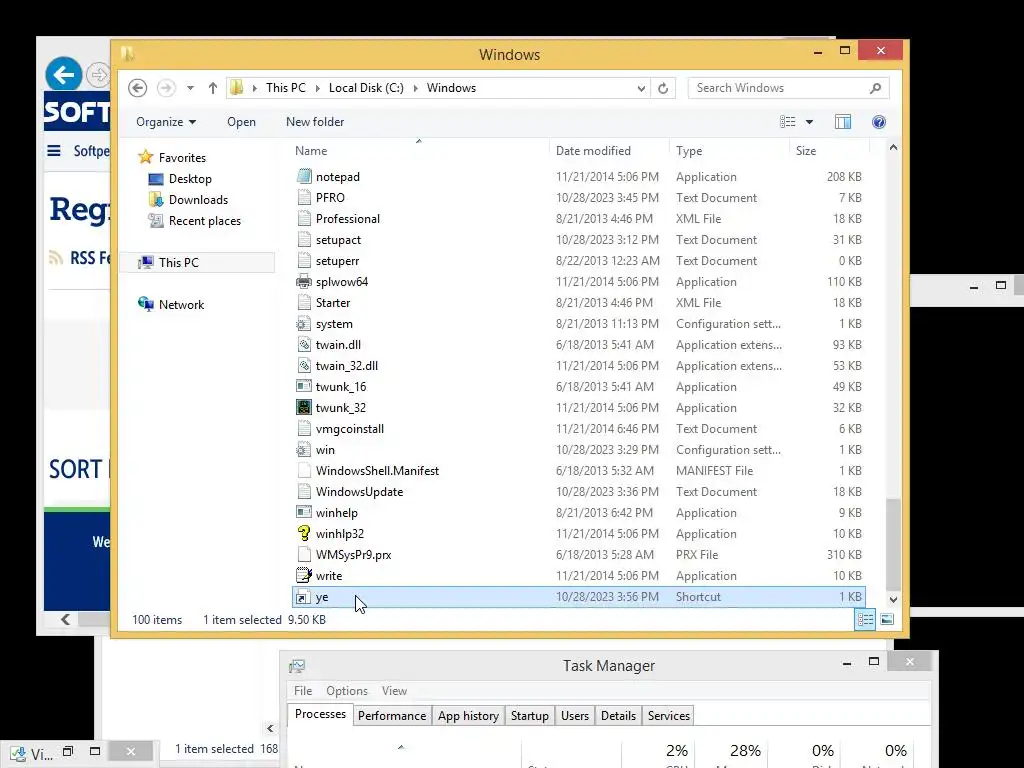
Task: Select the Professional XML file
Action: (578, 219)
